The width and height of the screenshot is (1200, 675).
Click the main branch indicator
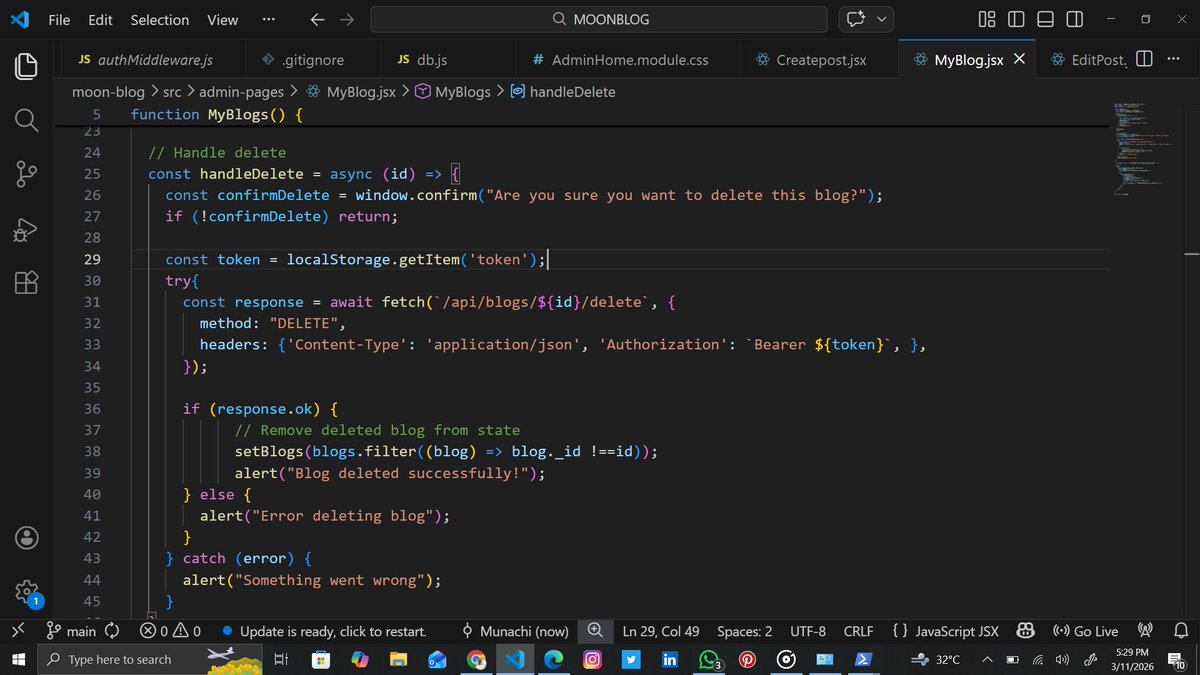click(x=71, y=631)
